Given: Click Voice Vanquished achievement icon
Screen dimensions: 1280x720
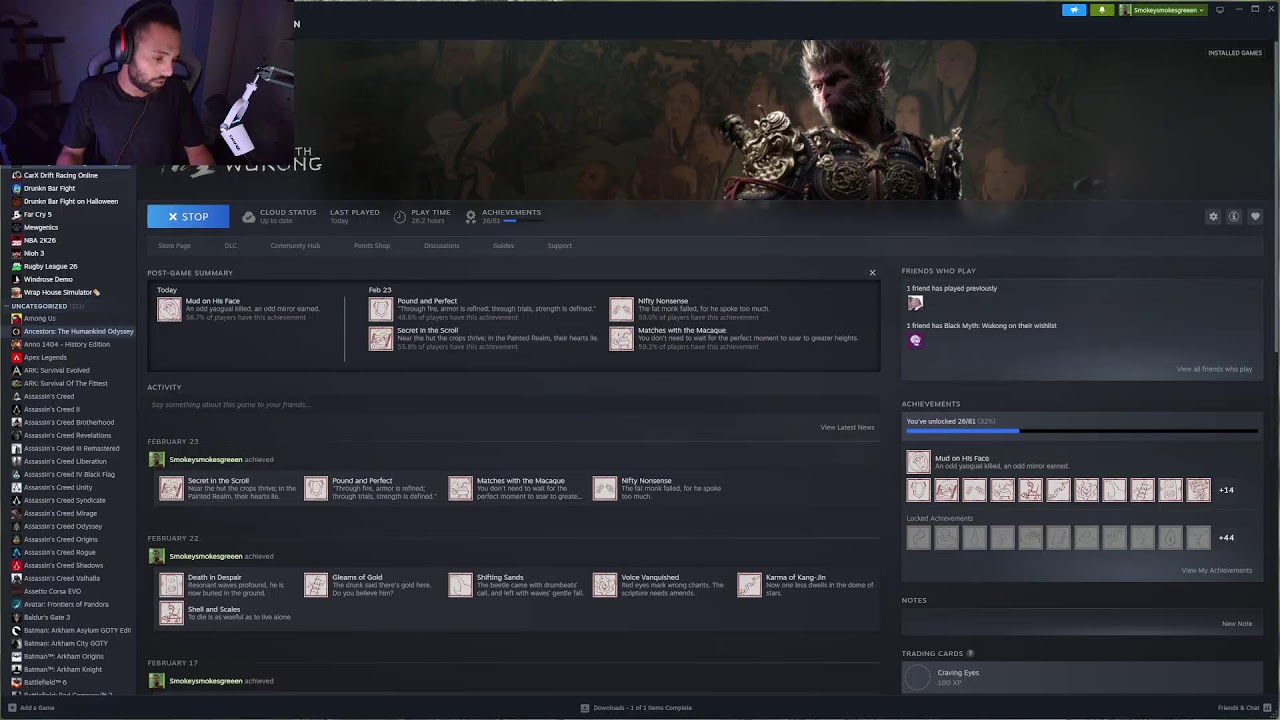Looking at the screenshot, I should 604,584.
